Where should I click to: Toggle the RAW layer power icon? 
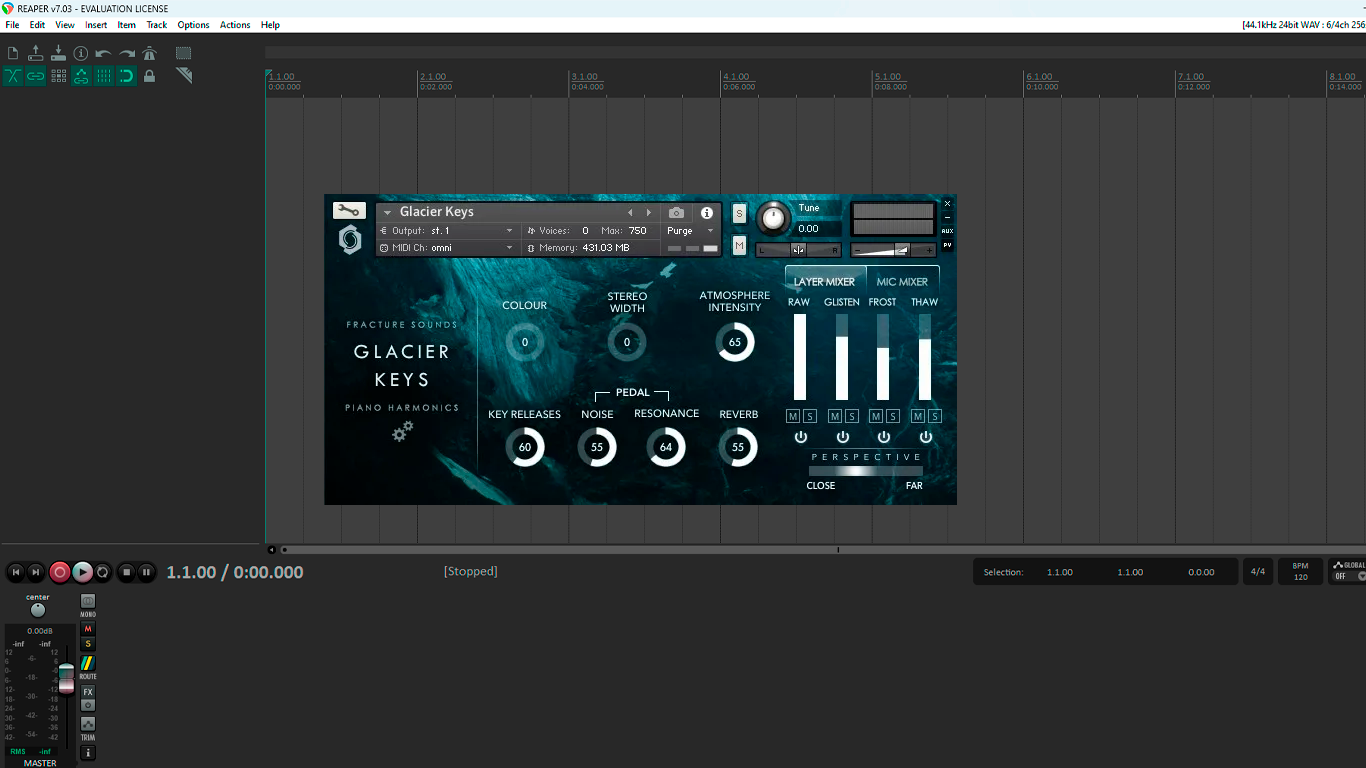tap(801, 437)
